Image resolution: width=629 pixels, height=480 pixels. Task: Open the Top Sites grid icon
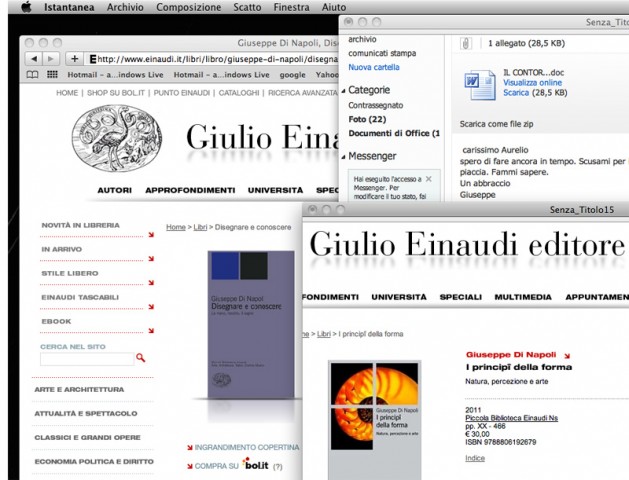[x=52, y=75]
